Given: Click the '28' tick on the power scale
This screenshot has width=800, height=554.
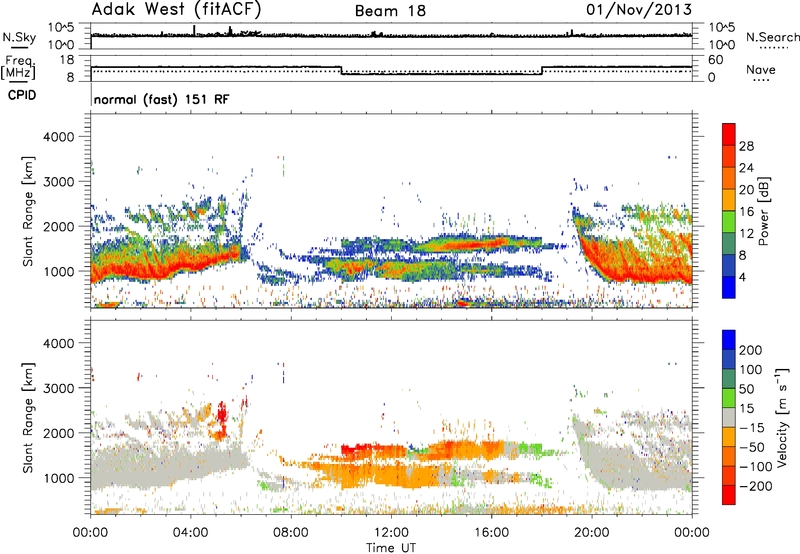Looking at the screenshot, I should 746,146.
